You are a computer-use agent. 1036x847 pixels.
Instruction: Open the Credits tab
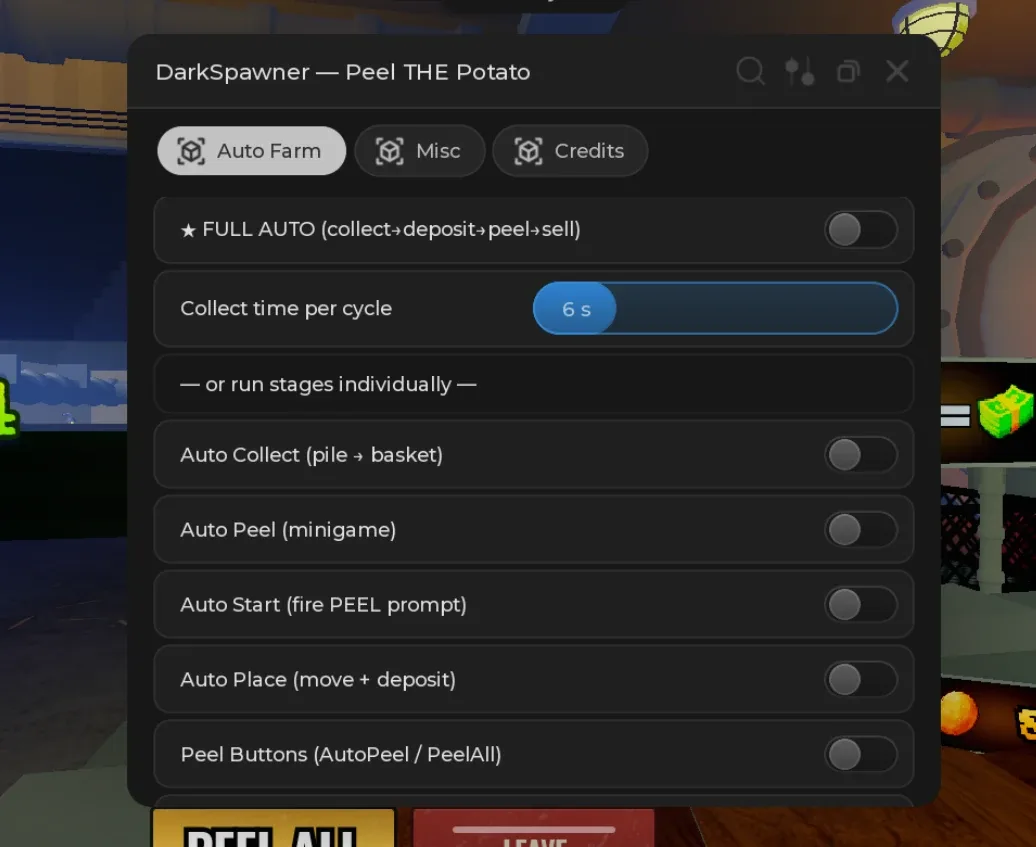tap(570, 151)
